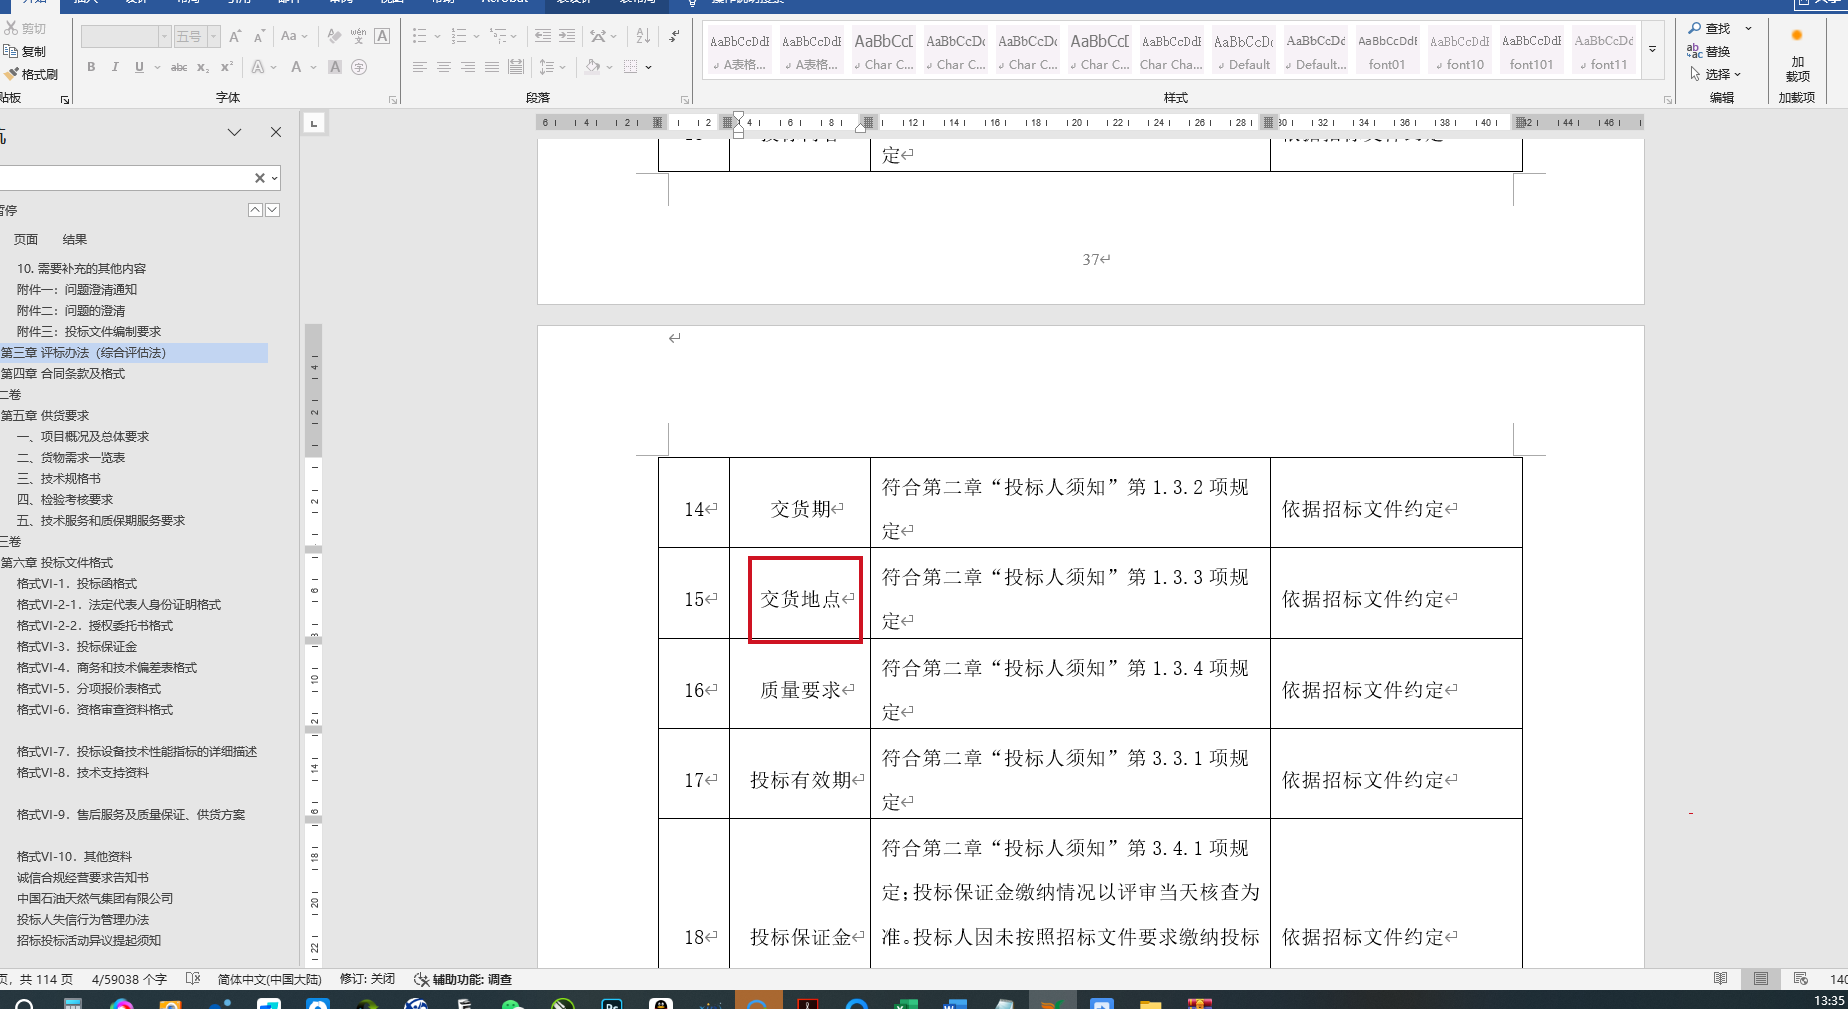The height and width of the screenshot is (1009, 1848).
Task: Clear the navigation search box
Action: [260, 178]
